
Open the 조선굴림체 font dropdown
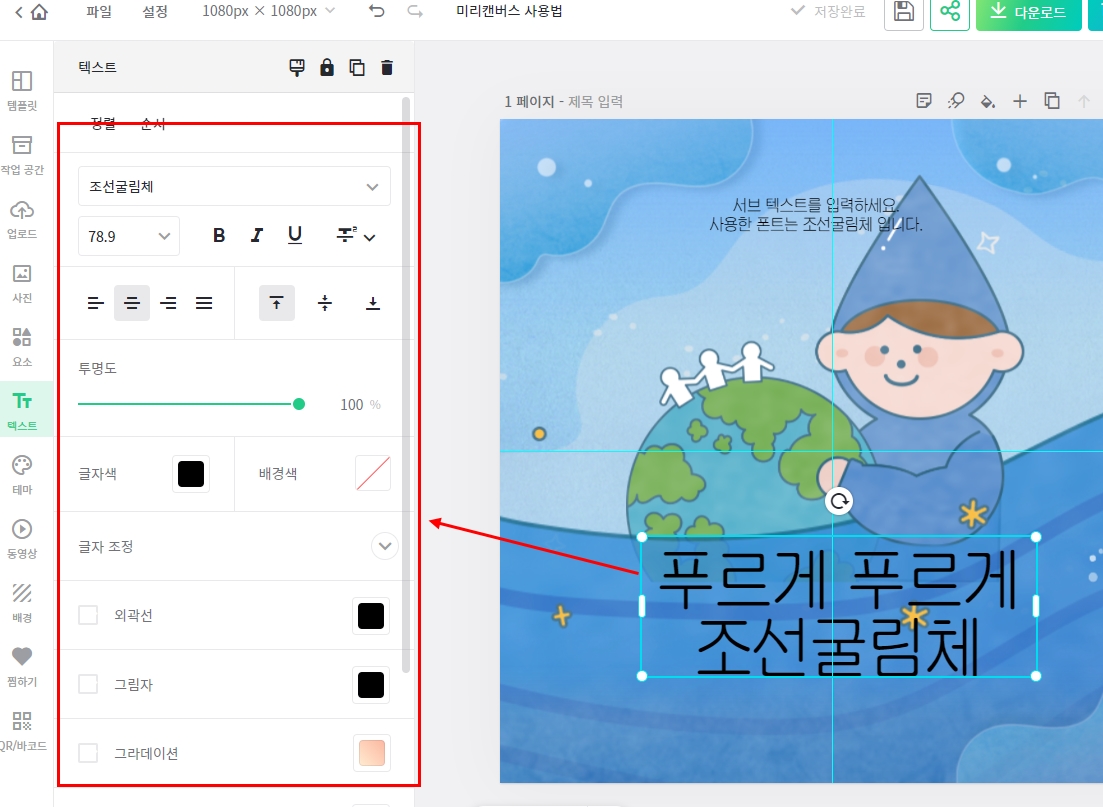coord(234,186)
